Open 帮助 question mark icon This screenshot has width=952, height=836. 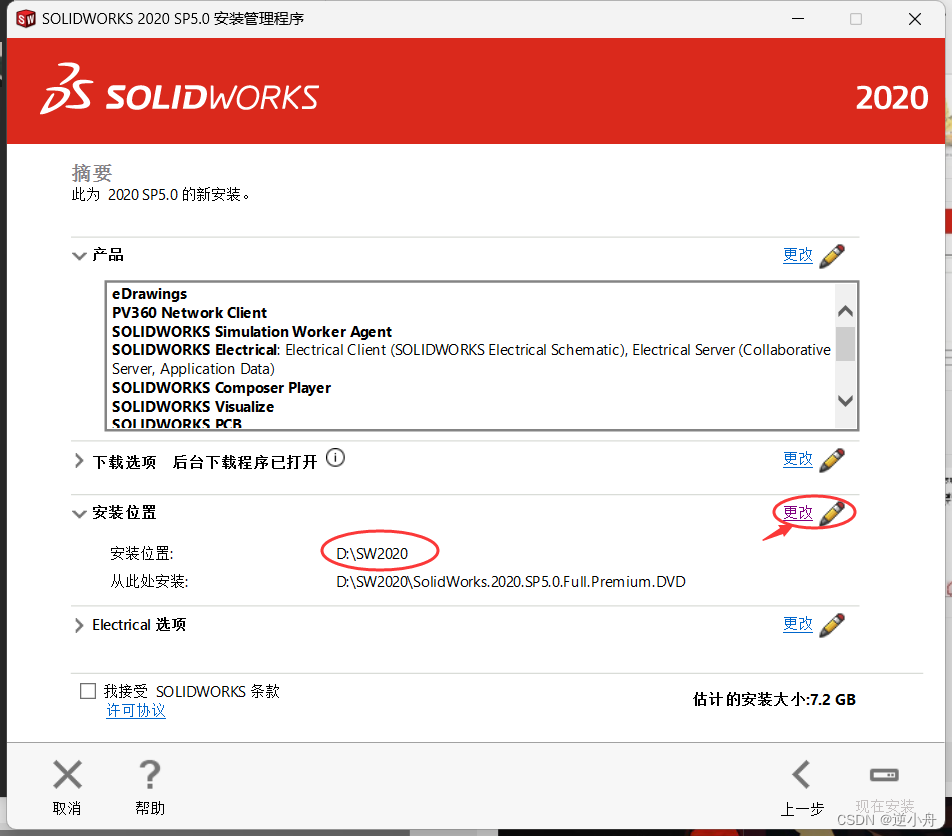[149, 775]
